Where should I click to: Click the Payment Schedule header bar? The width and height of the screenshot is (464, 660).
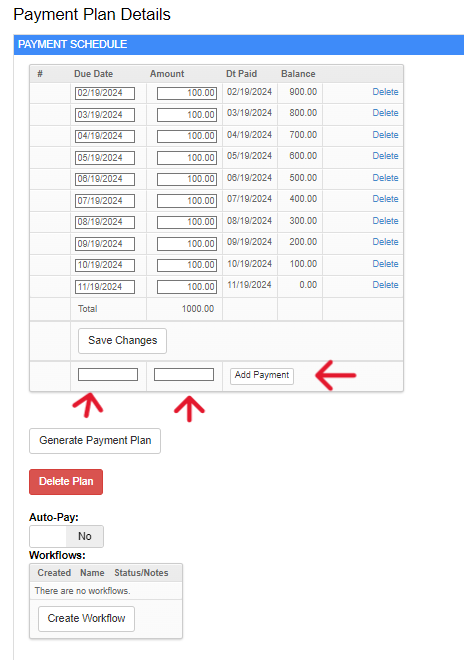pos(239,45)
